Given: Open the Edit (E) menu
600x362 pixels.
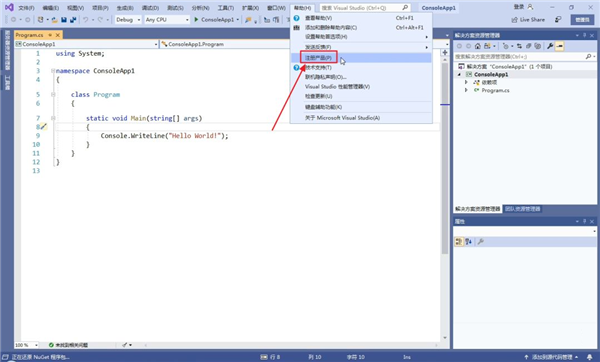Looking at the screenshot, I should pos(51,8).
